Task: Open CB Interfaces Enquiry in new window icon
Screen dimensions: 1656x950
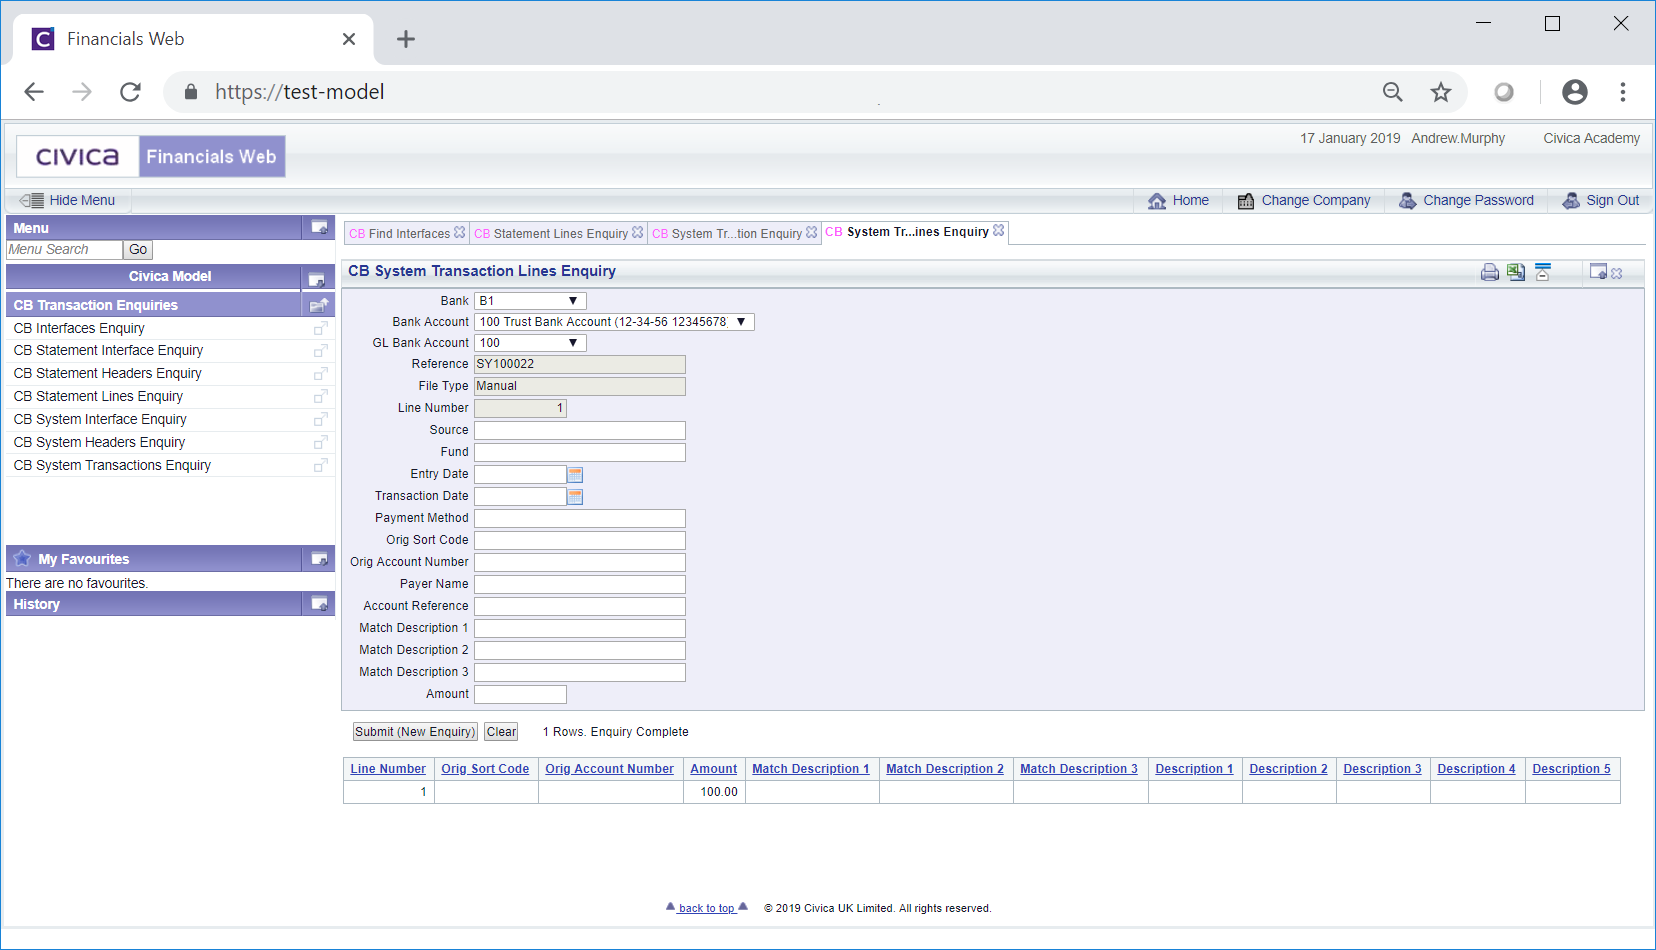Action: tap(320, 328)
